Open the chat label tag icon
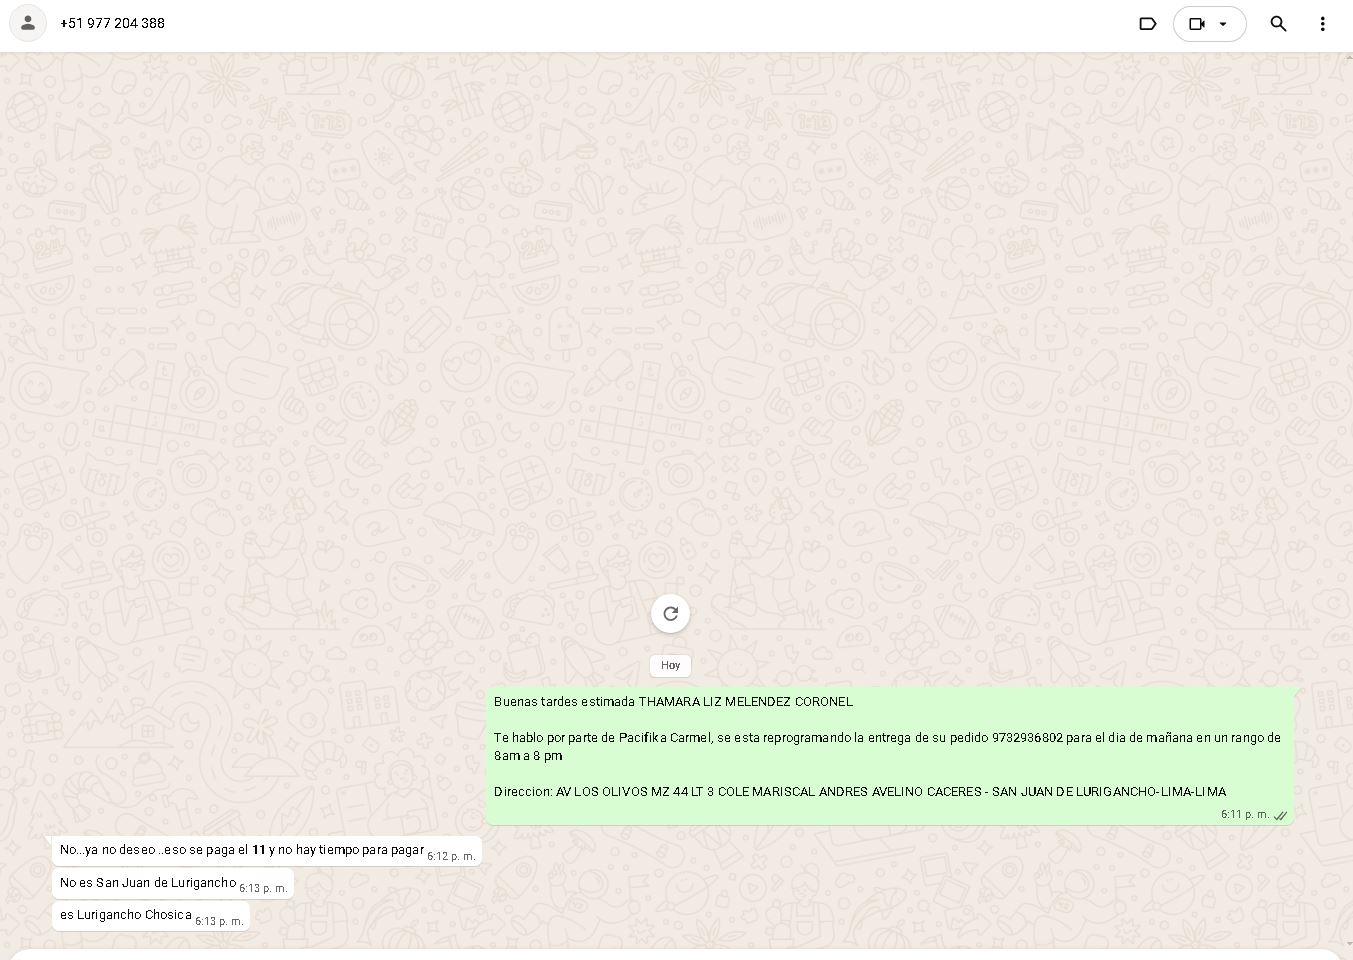 tap(1147, 24)
